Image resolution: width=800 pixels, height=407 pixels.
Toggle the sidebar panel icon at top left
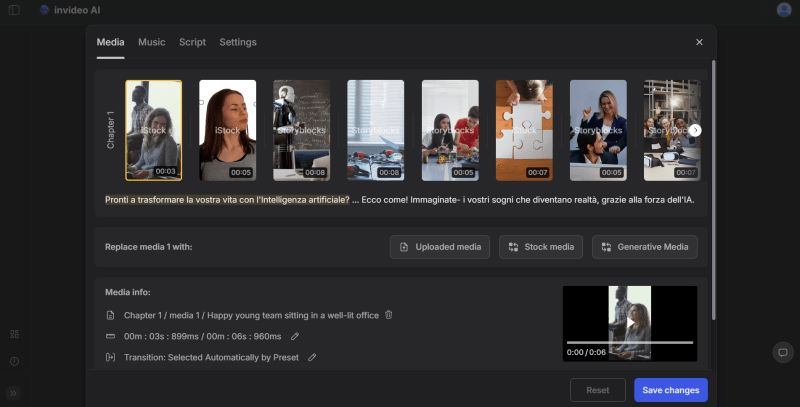coord(14,10)
